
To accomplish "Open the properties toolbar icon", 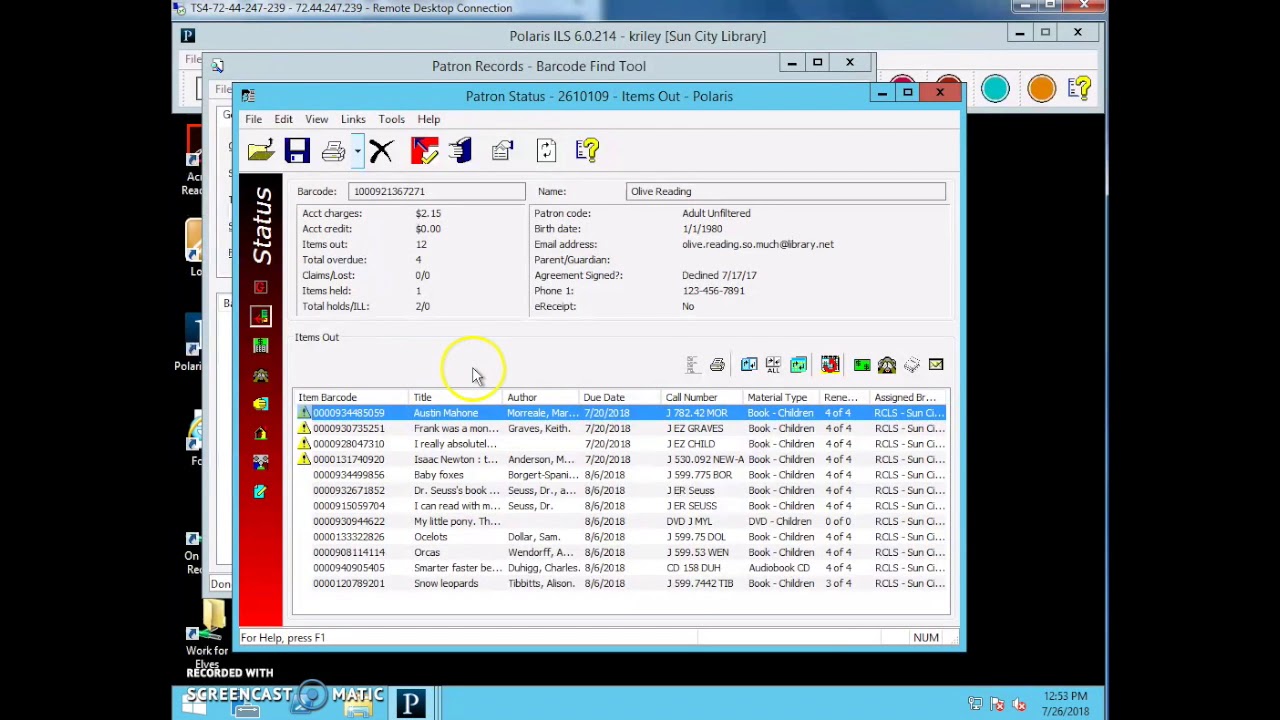I will pos(503,151).
